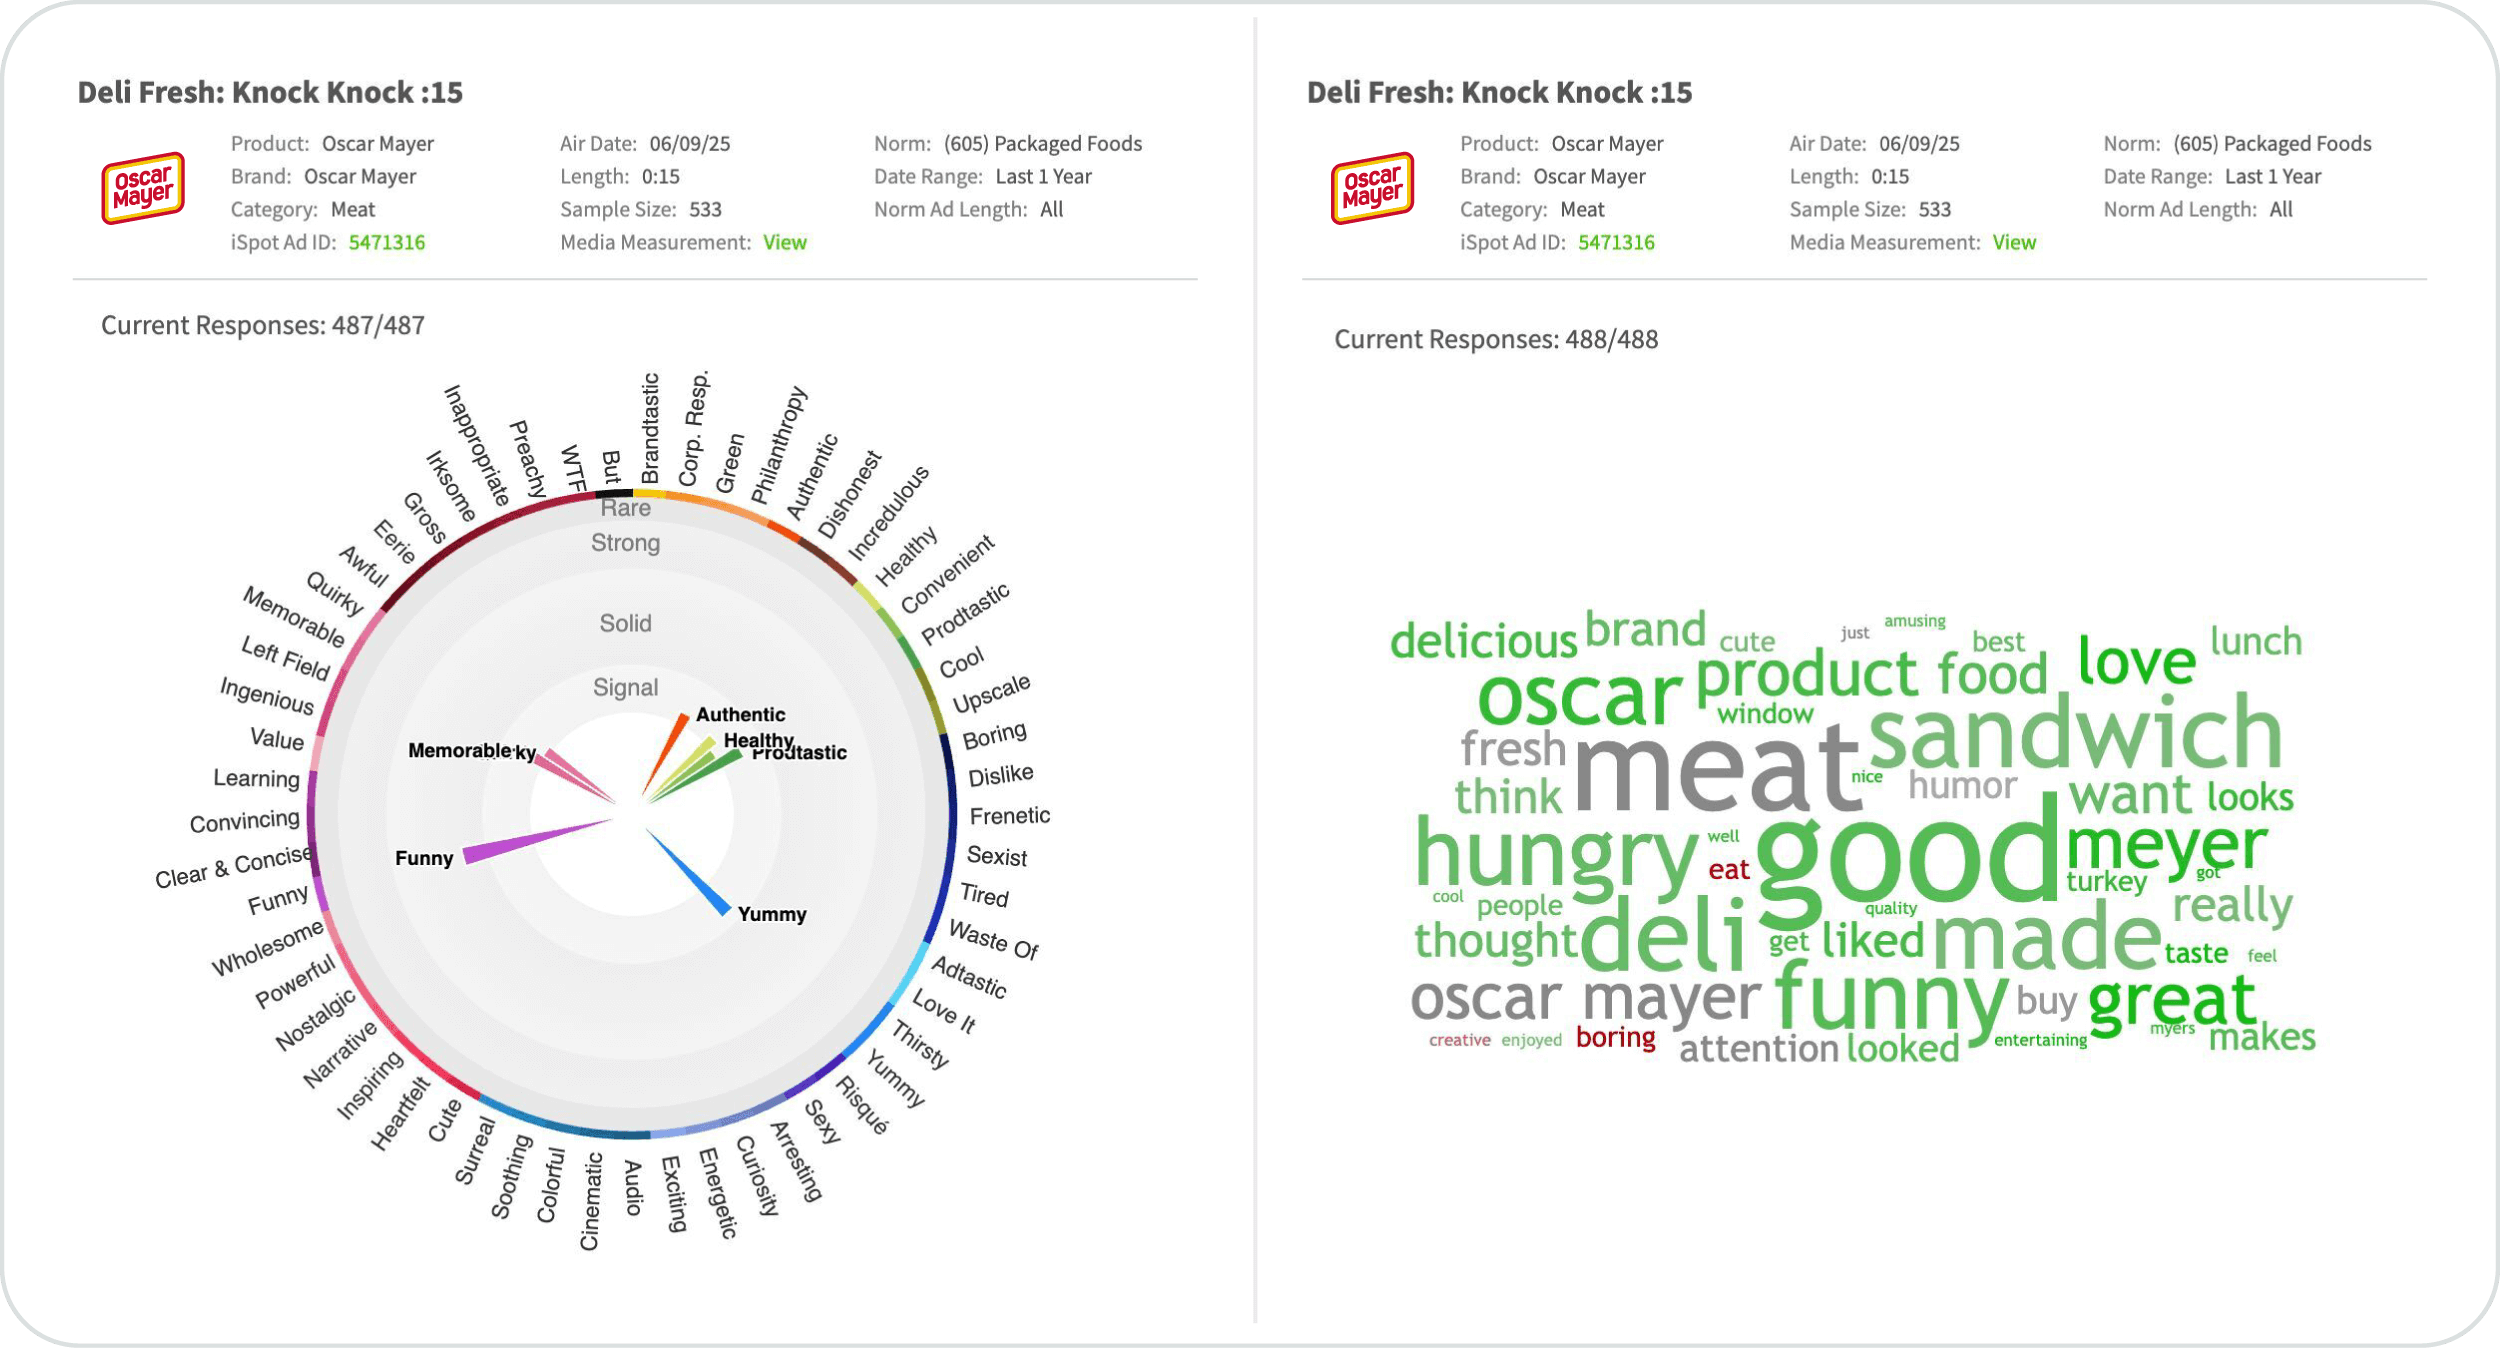
Task: Open iSpot Ad ID 5471316 link on right
Action: click(1616, 242)
